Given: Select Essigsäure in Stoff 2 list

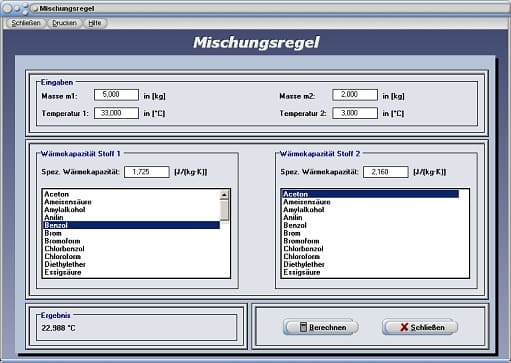Looking at the screenshot, I should click(x=370, y=272).
